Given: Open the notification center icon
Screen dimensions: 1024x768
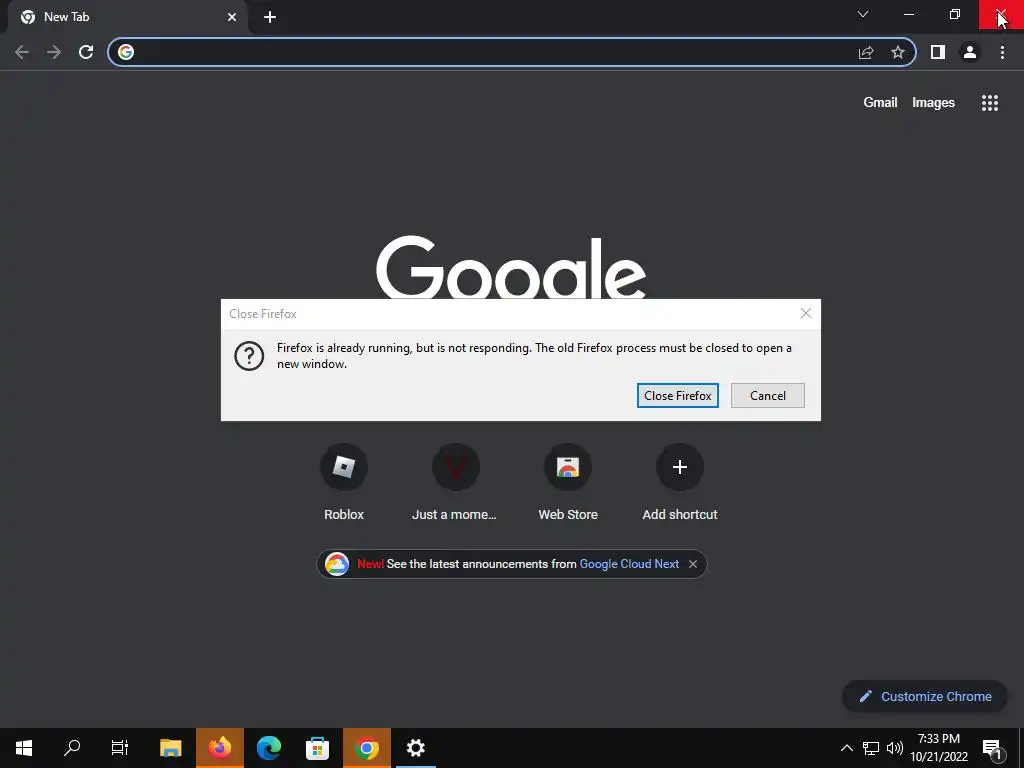Looking at the screenshot, I should tap(992, 748).
